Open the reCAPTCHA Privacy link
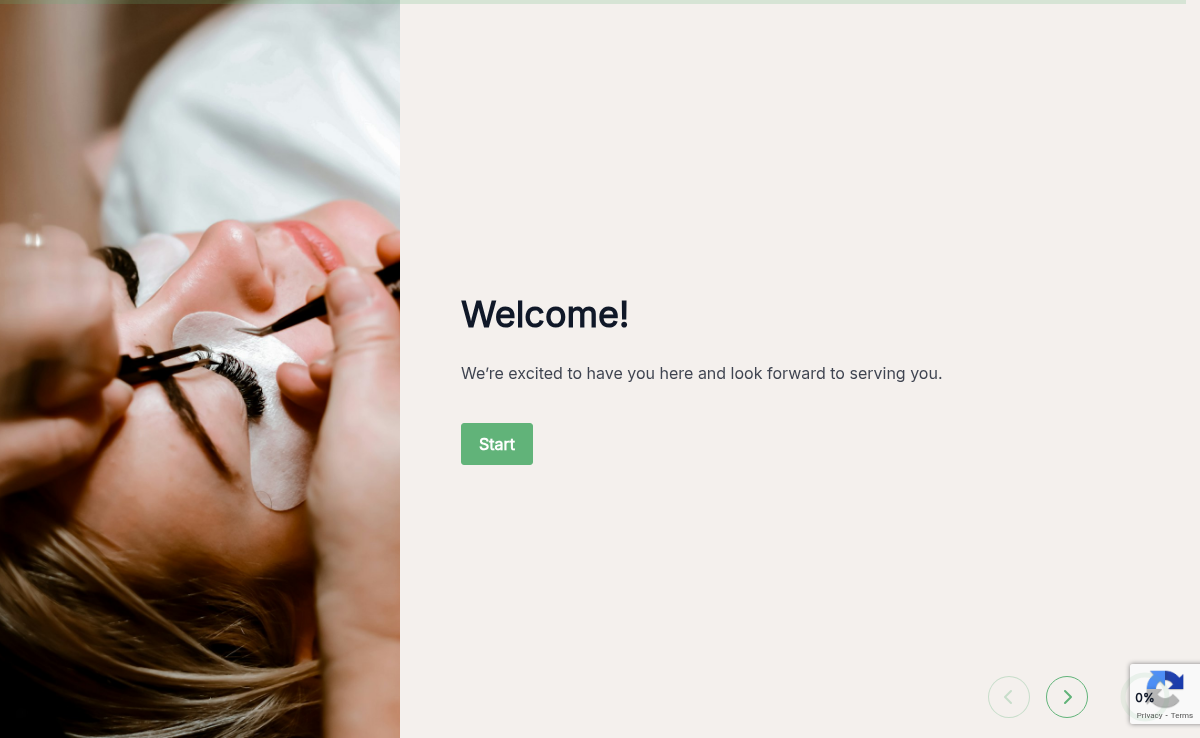 pos(1149,716)
